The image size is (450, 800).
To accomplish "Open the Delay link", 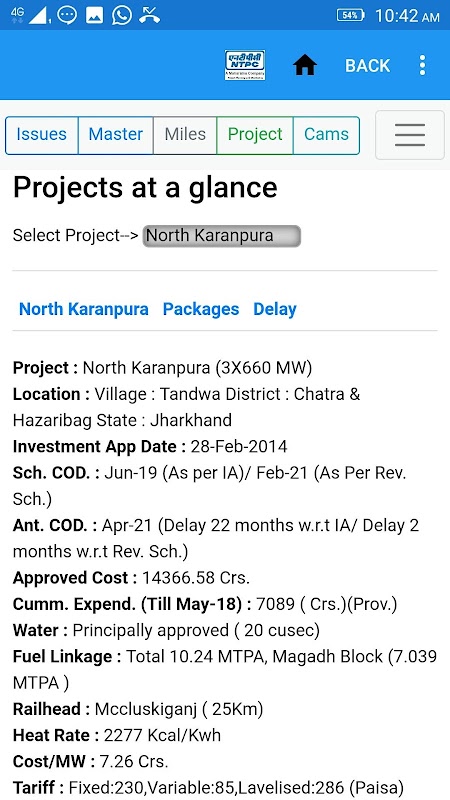I will tap(275, 309).
